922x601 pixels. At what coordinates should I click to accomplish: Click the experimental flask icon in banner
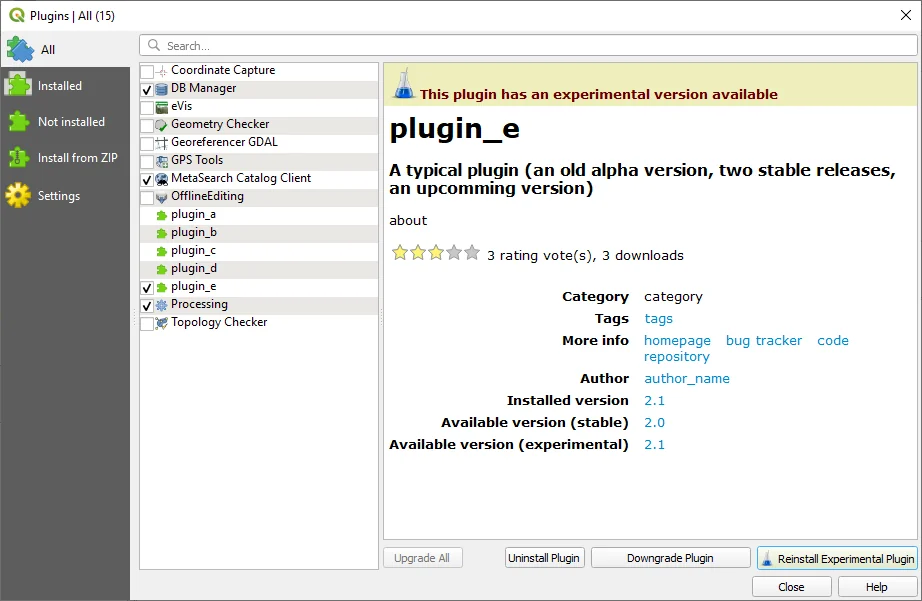click(403, 85)
